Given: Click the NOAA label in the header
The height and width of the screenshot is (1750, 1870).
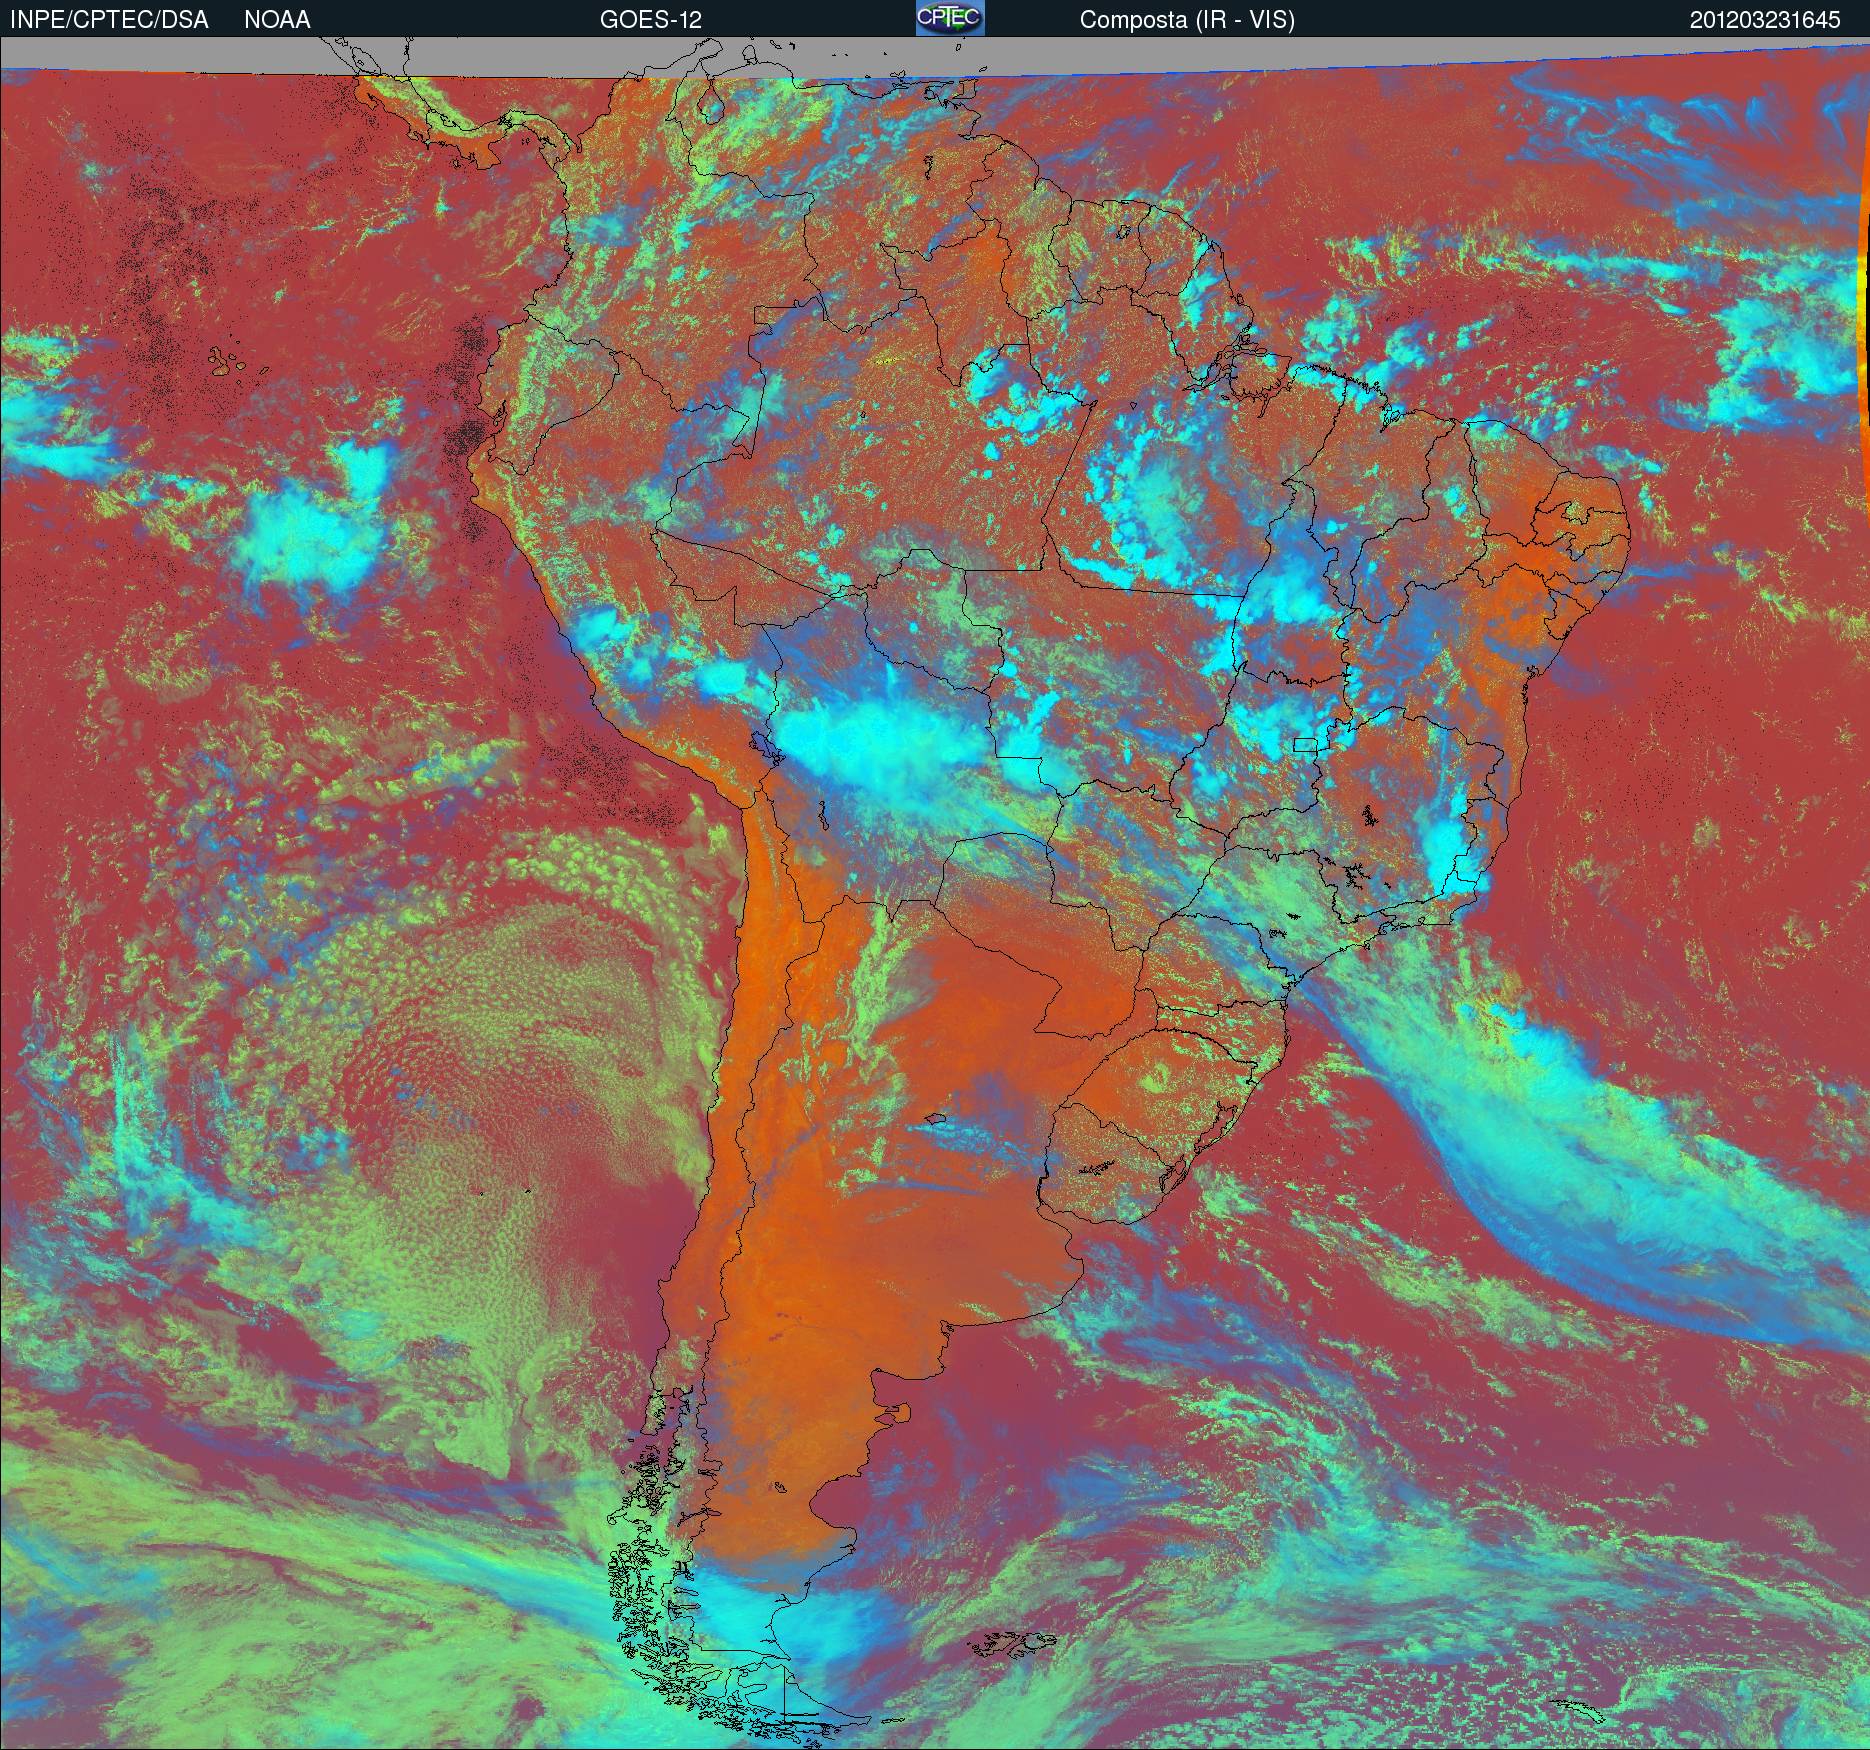Looking at the screenshot, I should tap(277, 19).
